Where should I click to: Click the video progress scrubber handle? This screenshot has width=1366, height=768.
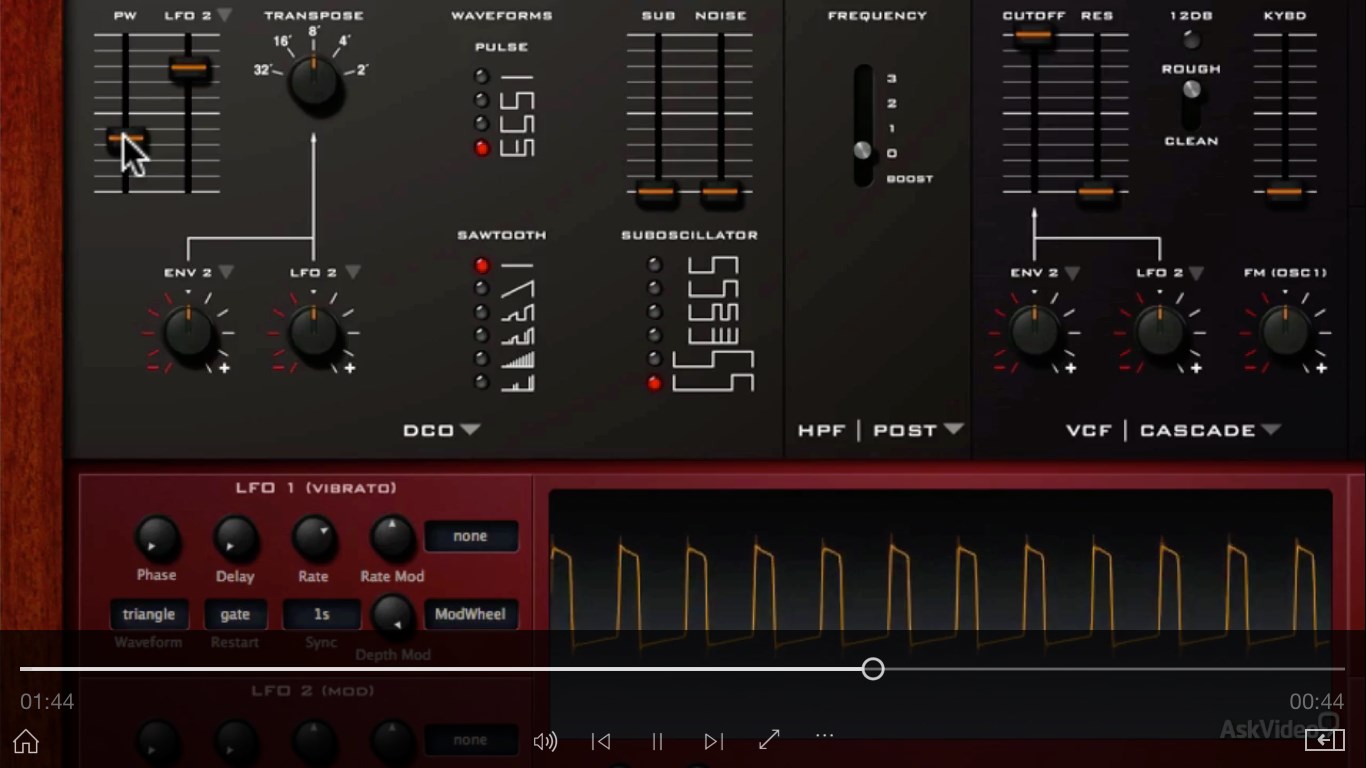point(873,669)
